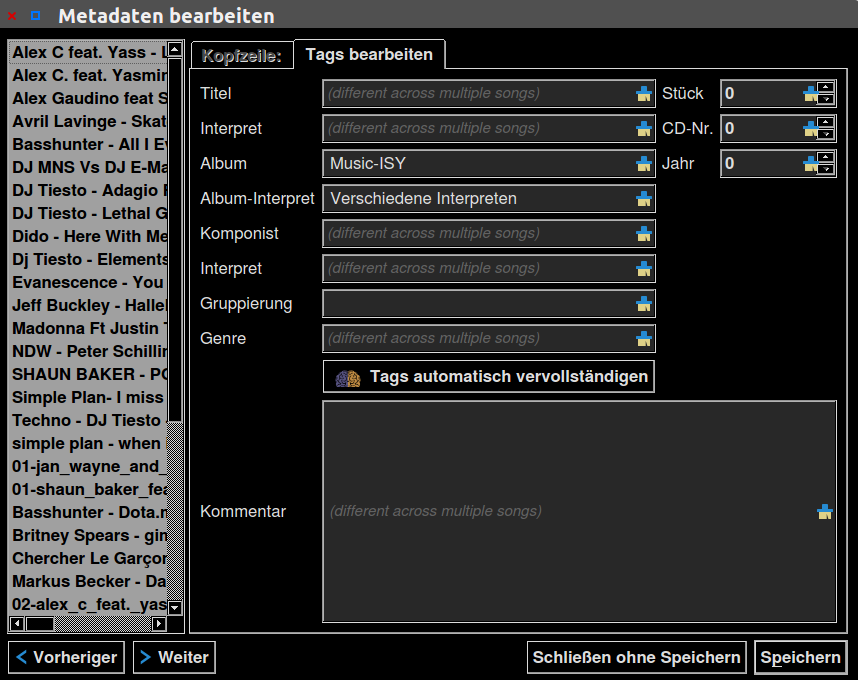Click the reset icon in the Komponist field
The width and height of the screenshot is (858, 680).
644,234
